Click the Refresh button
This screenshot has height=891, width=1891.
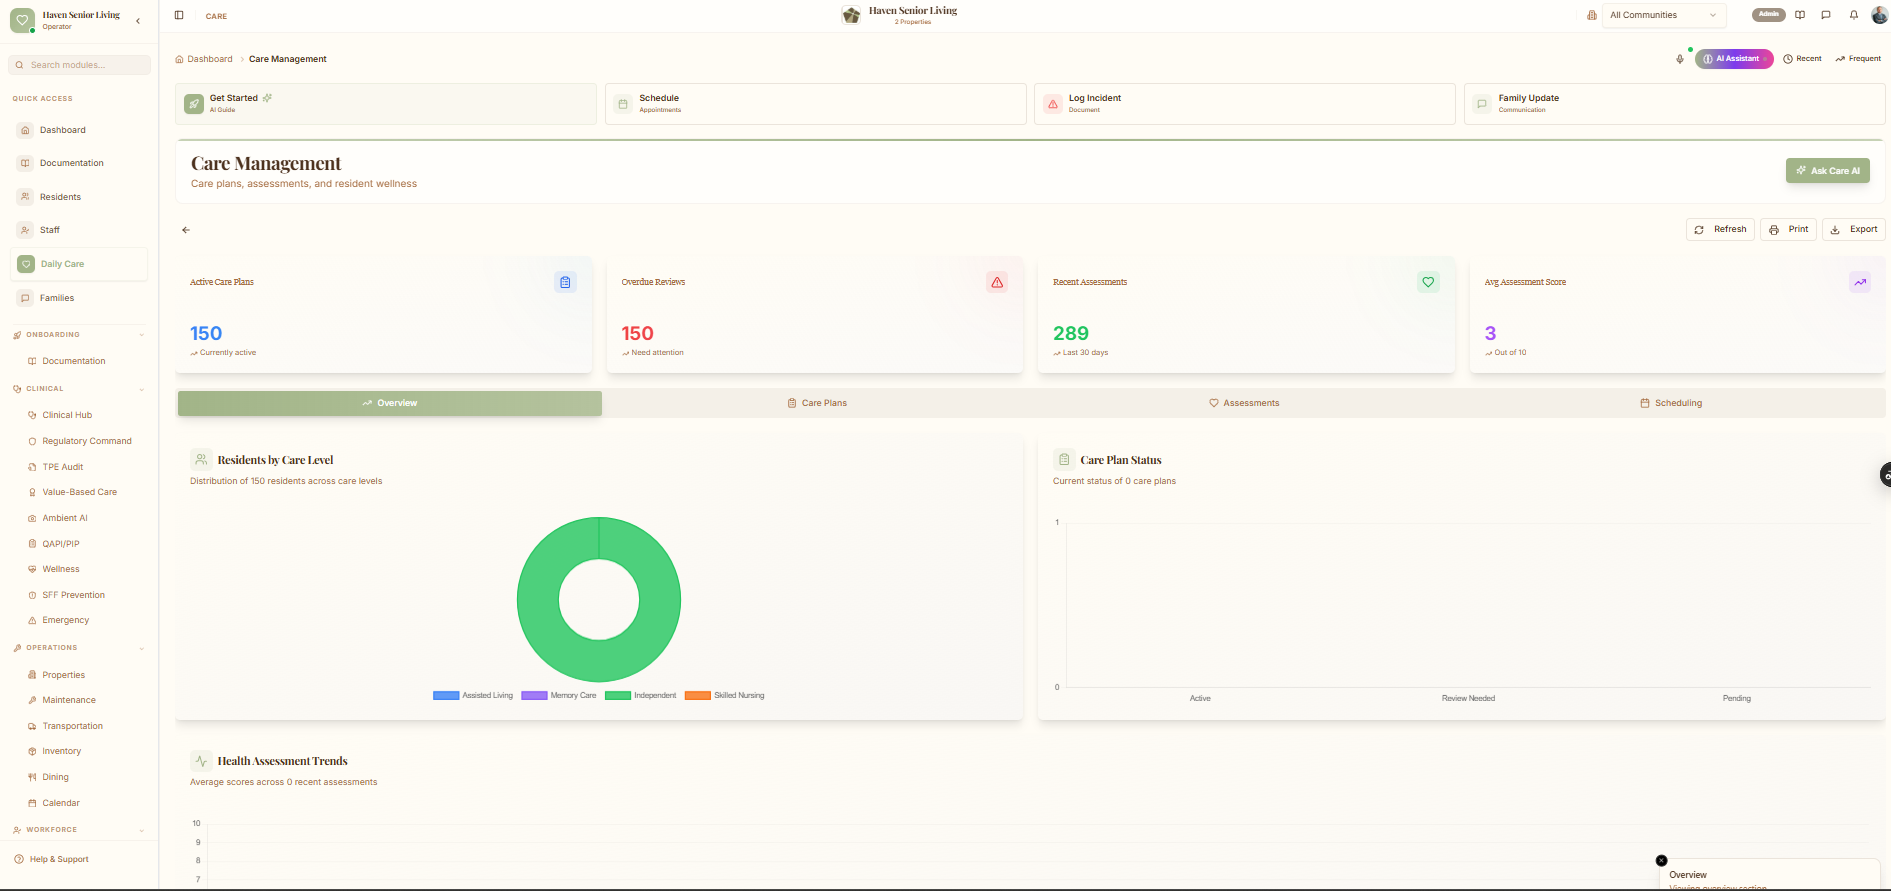coord(1720,229)
